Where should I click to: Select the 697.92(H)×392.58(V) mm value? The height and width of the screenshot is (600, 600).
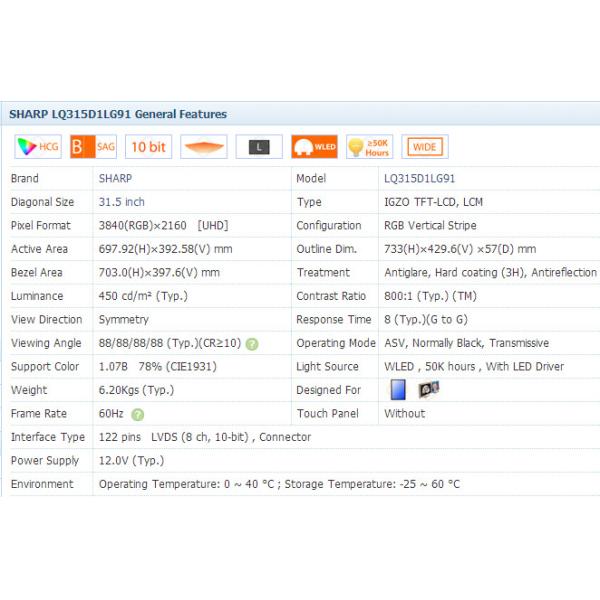[165, 249]
